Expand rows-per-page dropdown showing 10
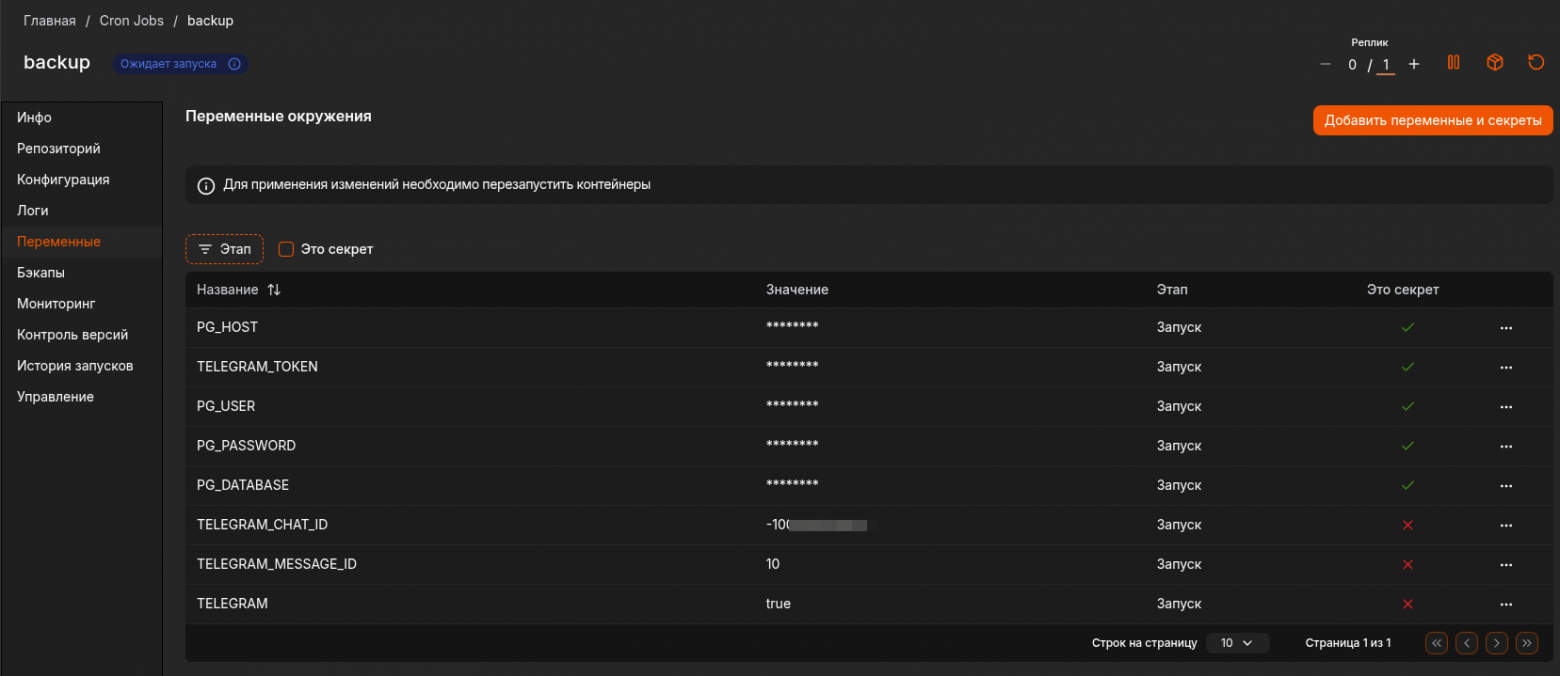1560x676 pixels. (x=1237, y=643)
